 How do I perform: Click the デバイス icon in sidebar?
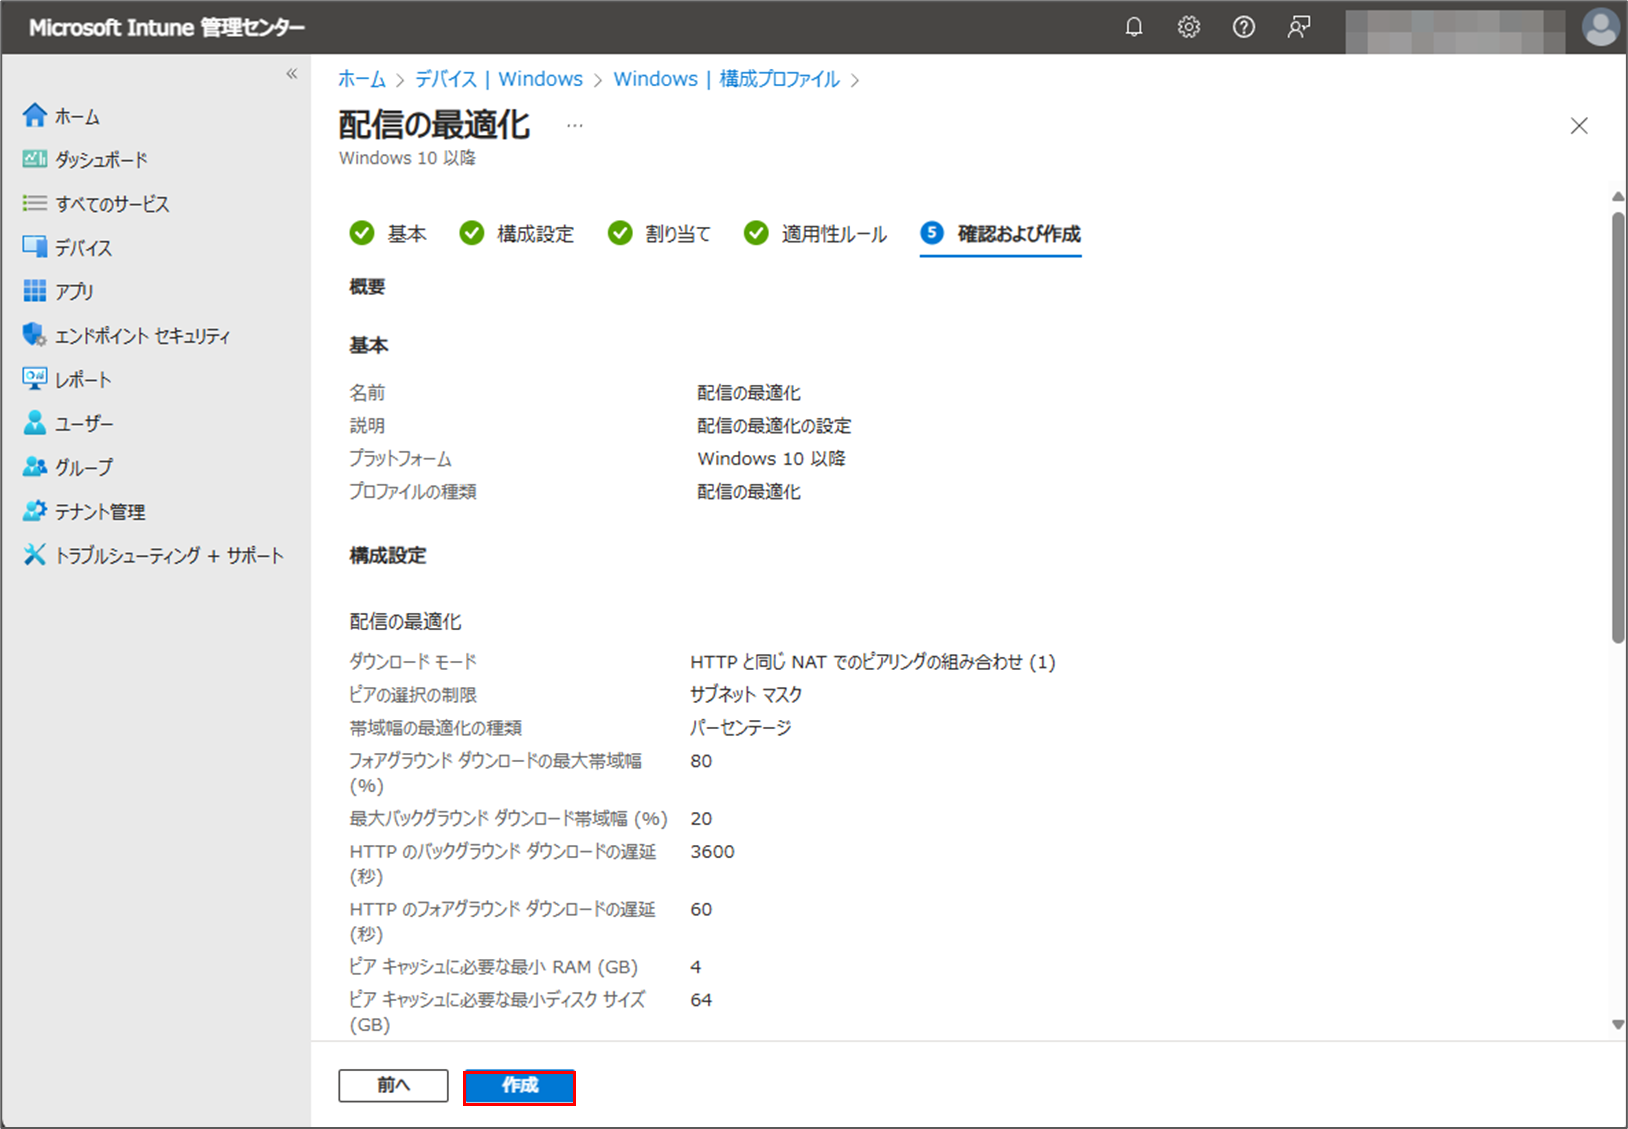coord(35,246)
